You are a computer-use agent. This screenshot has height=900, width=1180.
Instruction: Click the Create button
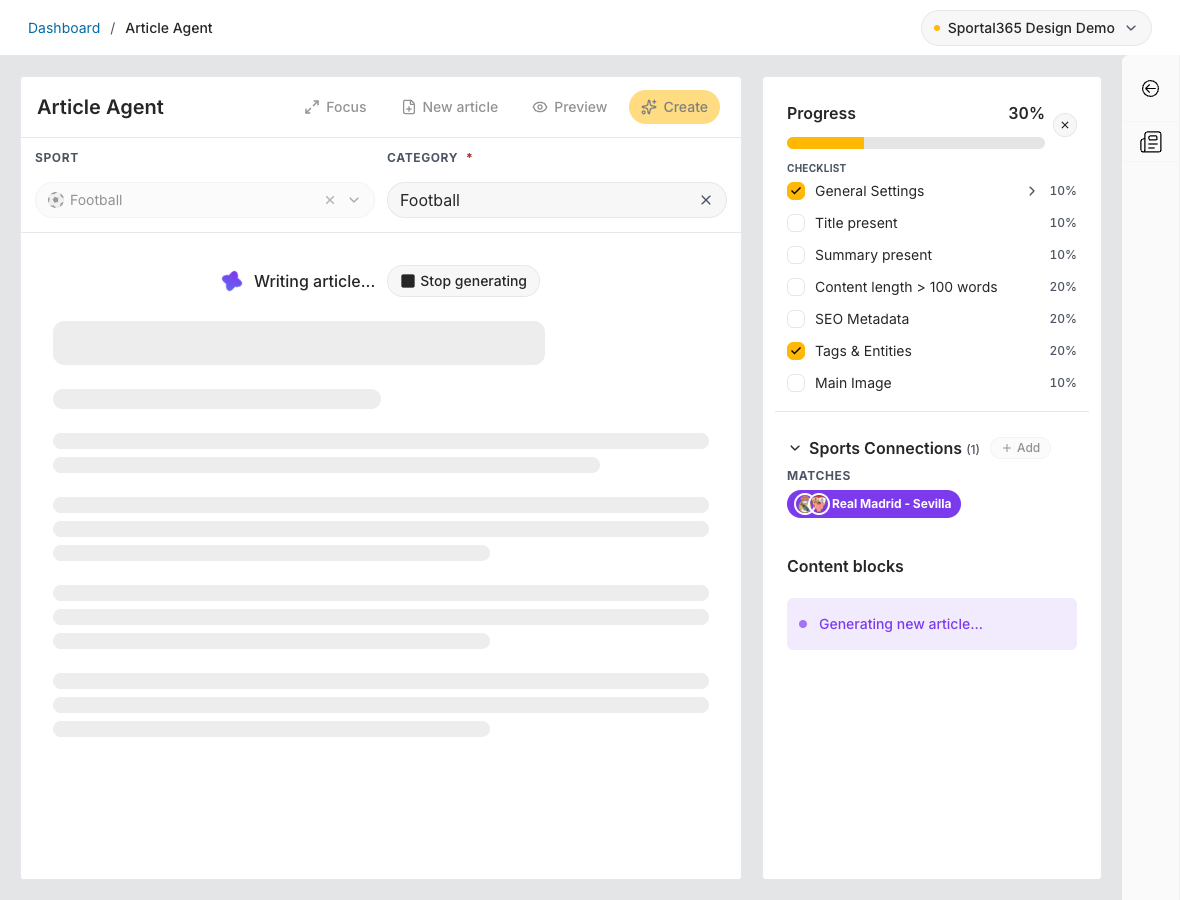coord(674,107)
